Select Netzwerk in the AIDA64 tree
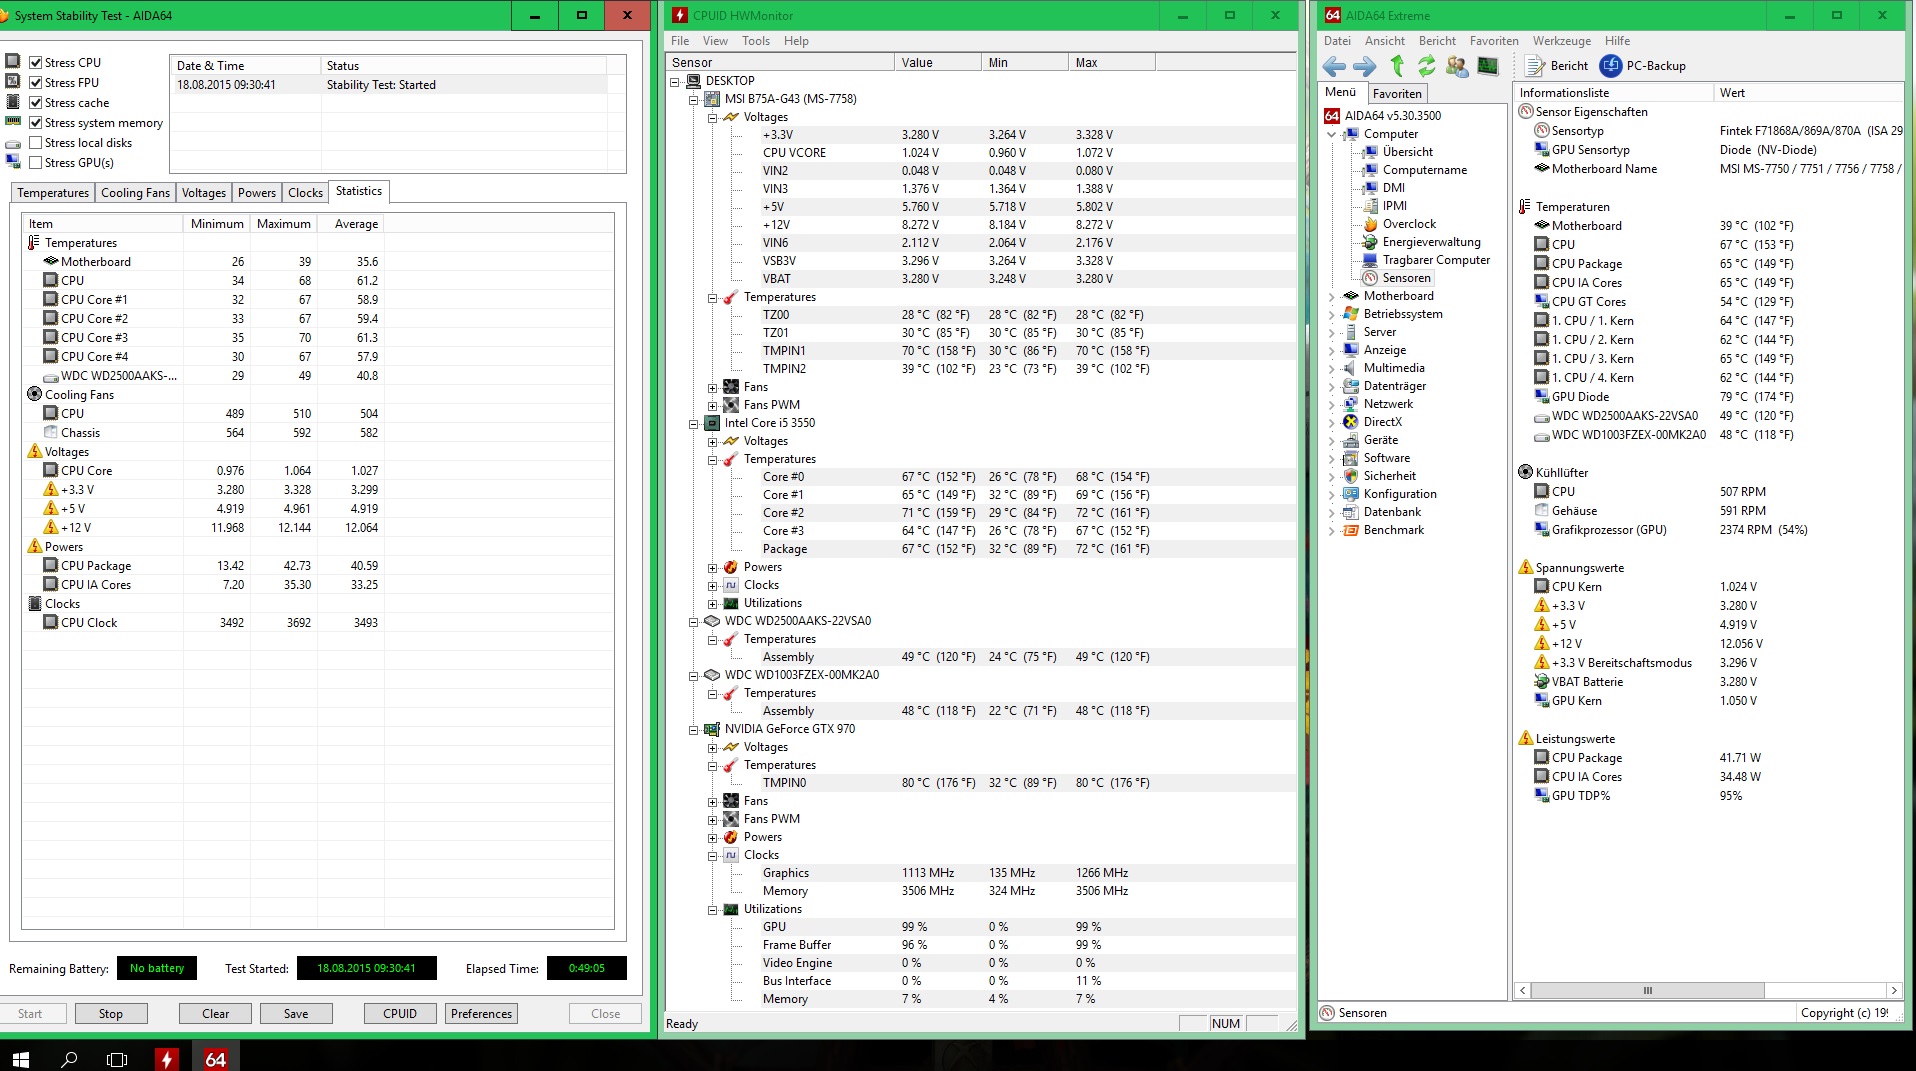 [1388, 404]
